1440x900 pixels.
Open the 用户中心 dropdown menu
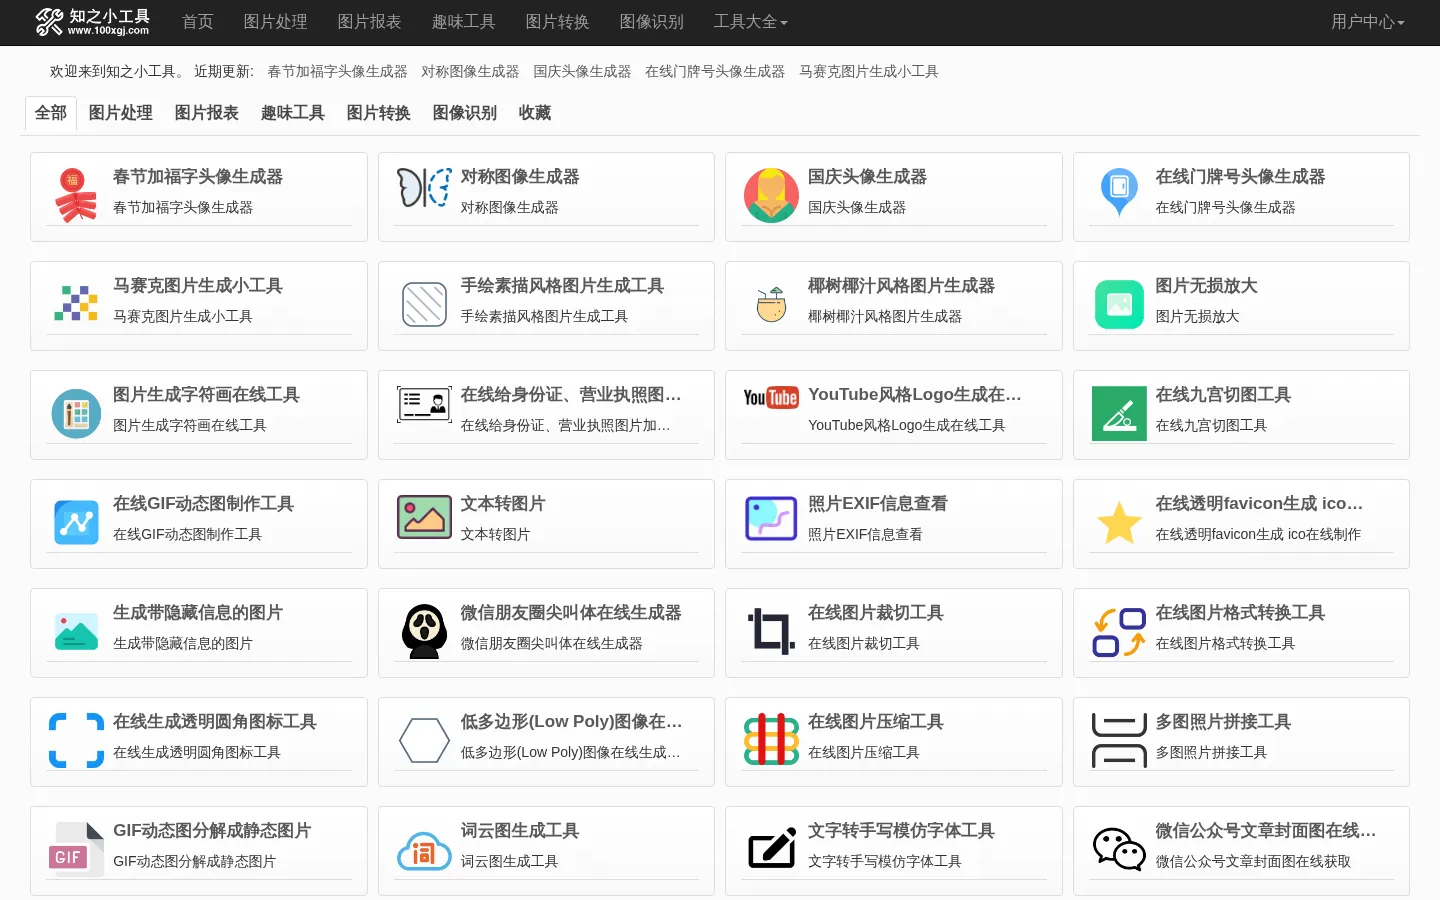click(x=1367, y=22)
